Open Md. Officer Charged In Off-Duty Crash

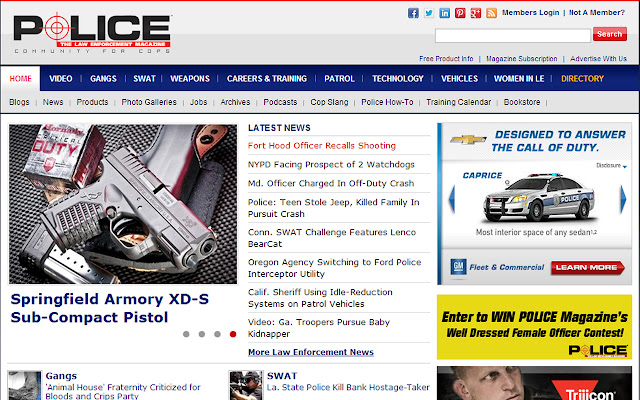click(x=331, y=183)
